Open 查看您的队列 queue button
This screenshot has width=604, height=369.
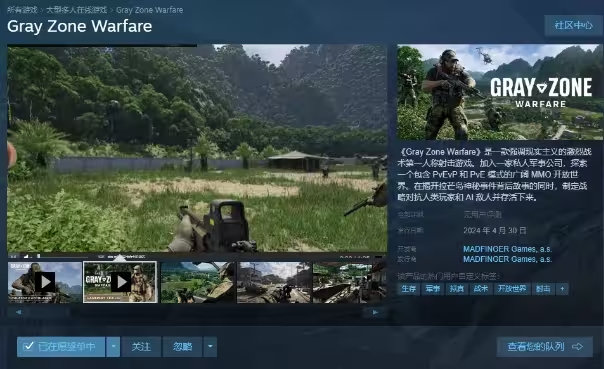(545, 347)
